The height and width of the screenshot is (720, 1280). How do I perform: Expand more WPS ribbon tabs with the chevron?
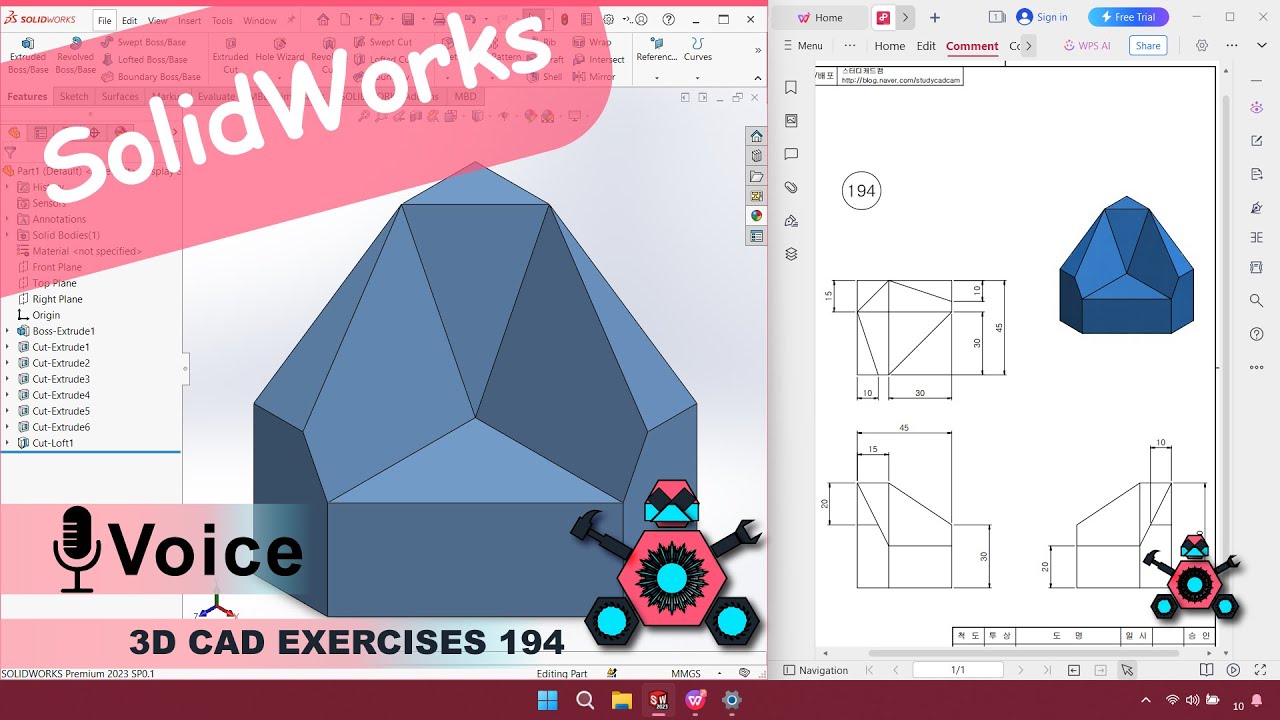coord(1028,46)
